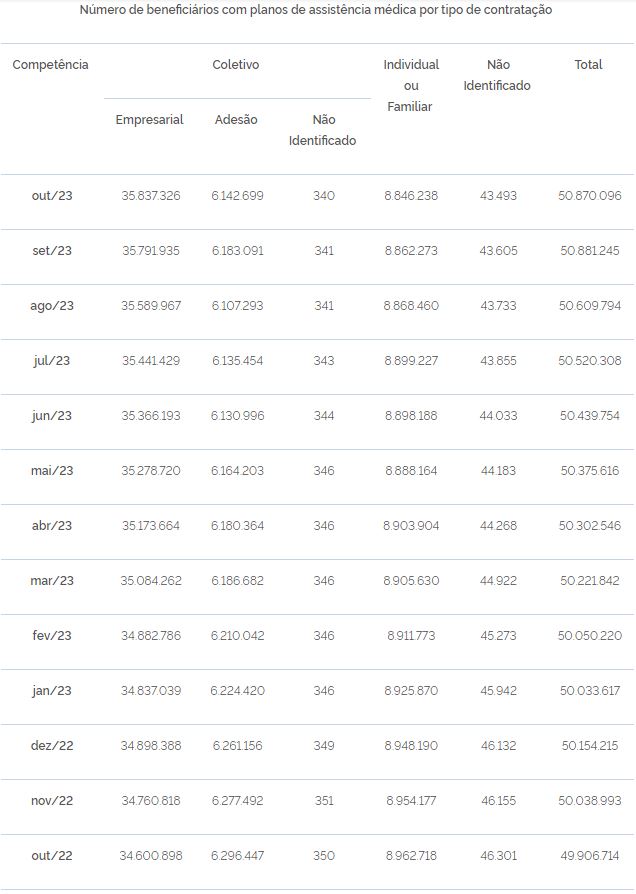Click the nov/22 Empresarial value 34.760.818
This screenshot has width=636, height=894.
(x=151, y=801)
